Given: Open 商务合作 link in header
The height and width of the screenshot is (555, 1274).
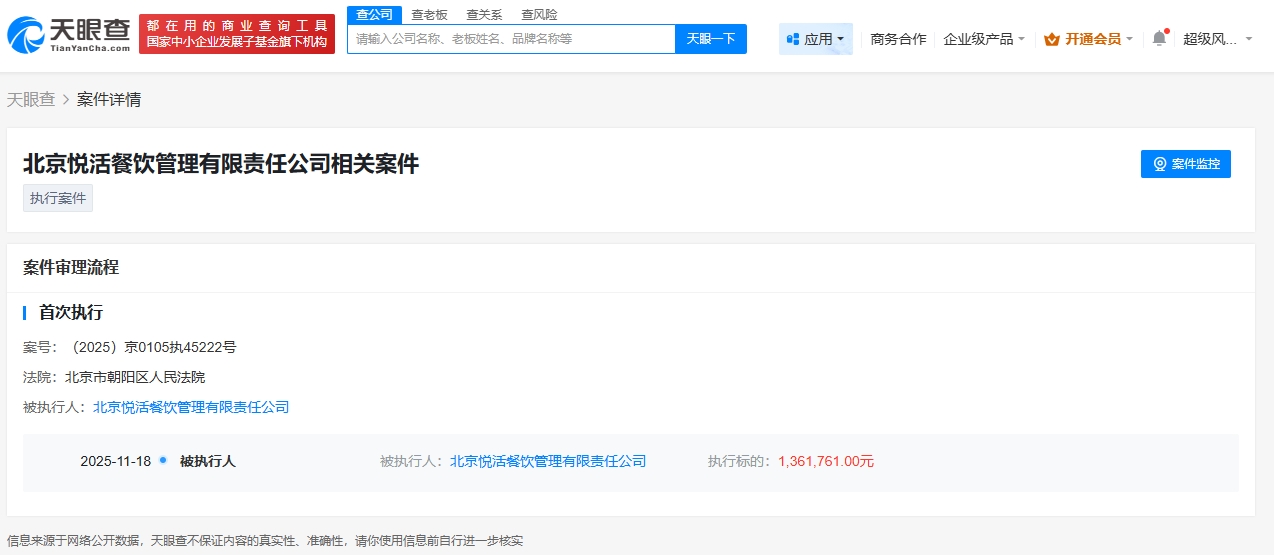Looking at the screenshot, I should 898,39.
